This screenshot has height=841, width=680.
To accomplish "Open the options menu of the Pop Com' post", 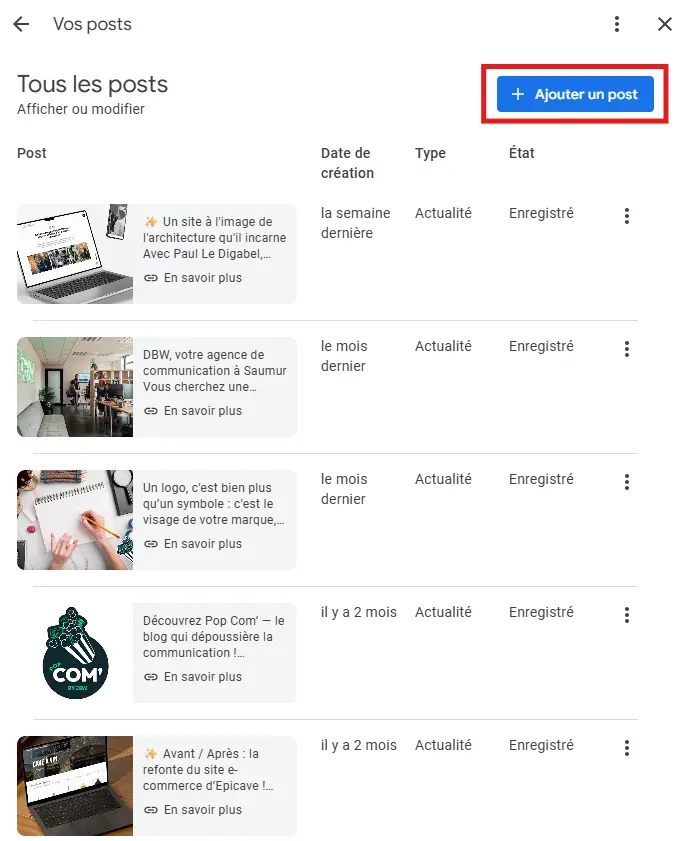I will pos(627,615).
